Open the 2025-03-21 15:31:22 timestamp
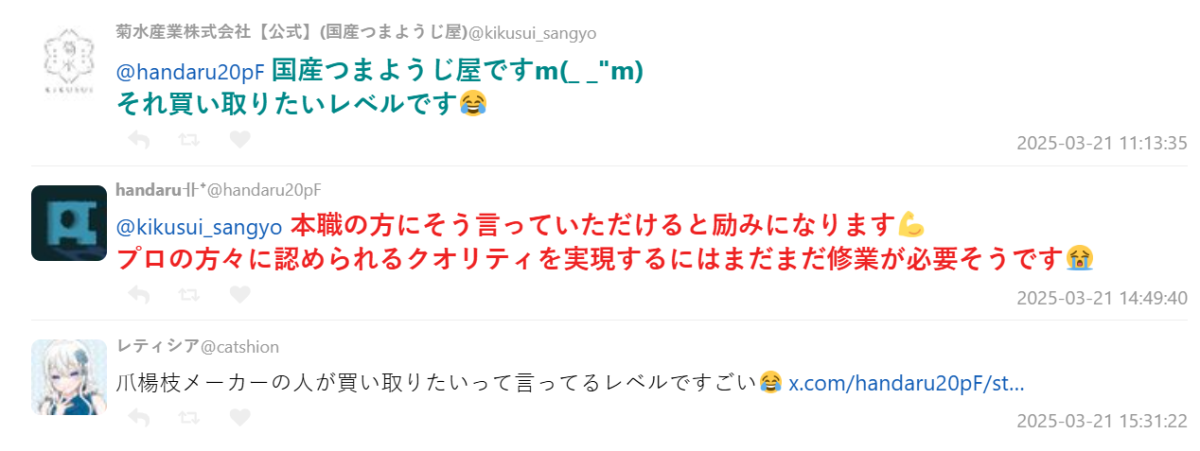Image resolution: width=1200 pixels, height=451 pixels. (x=1101, y=421)
